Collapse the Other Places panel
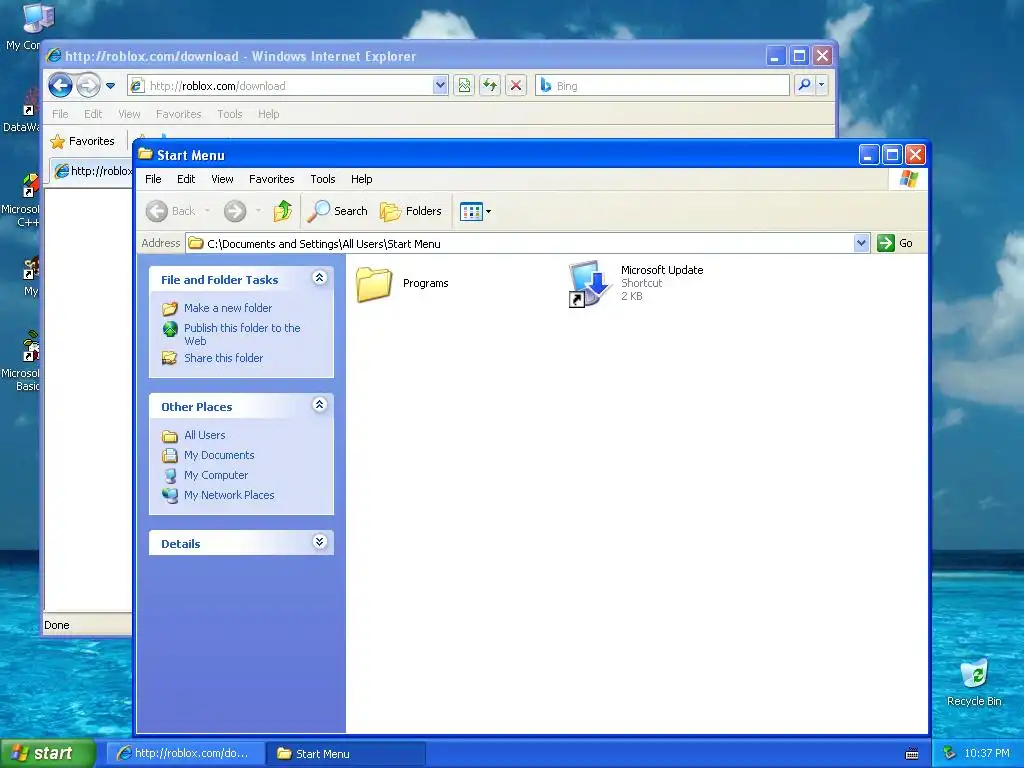The width and height of the screenshot is (1024, 768). (319, 405)
